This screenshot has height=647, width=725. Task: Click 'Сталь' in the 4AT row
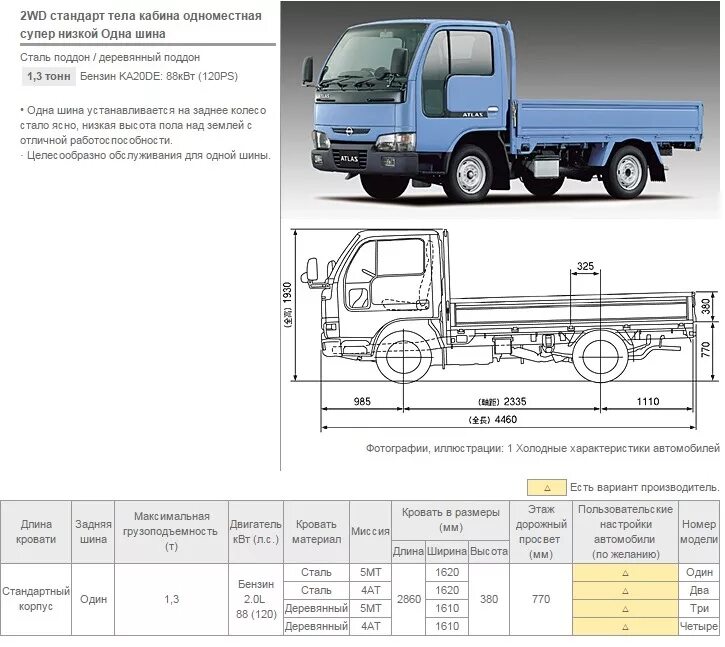pyautogui.click(x=316, y=591)
